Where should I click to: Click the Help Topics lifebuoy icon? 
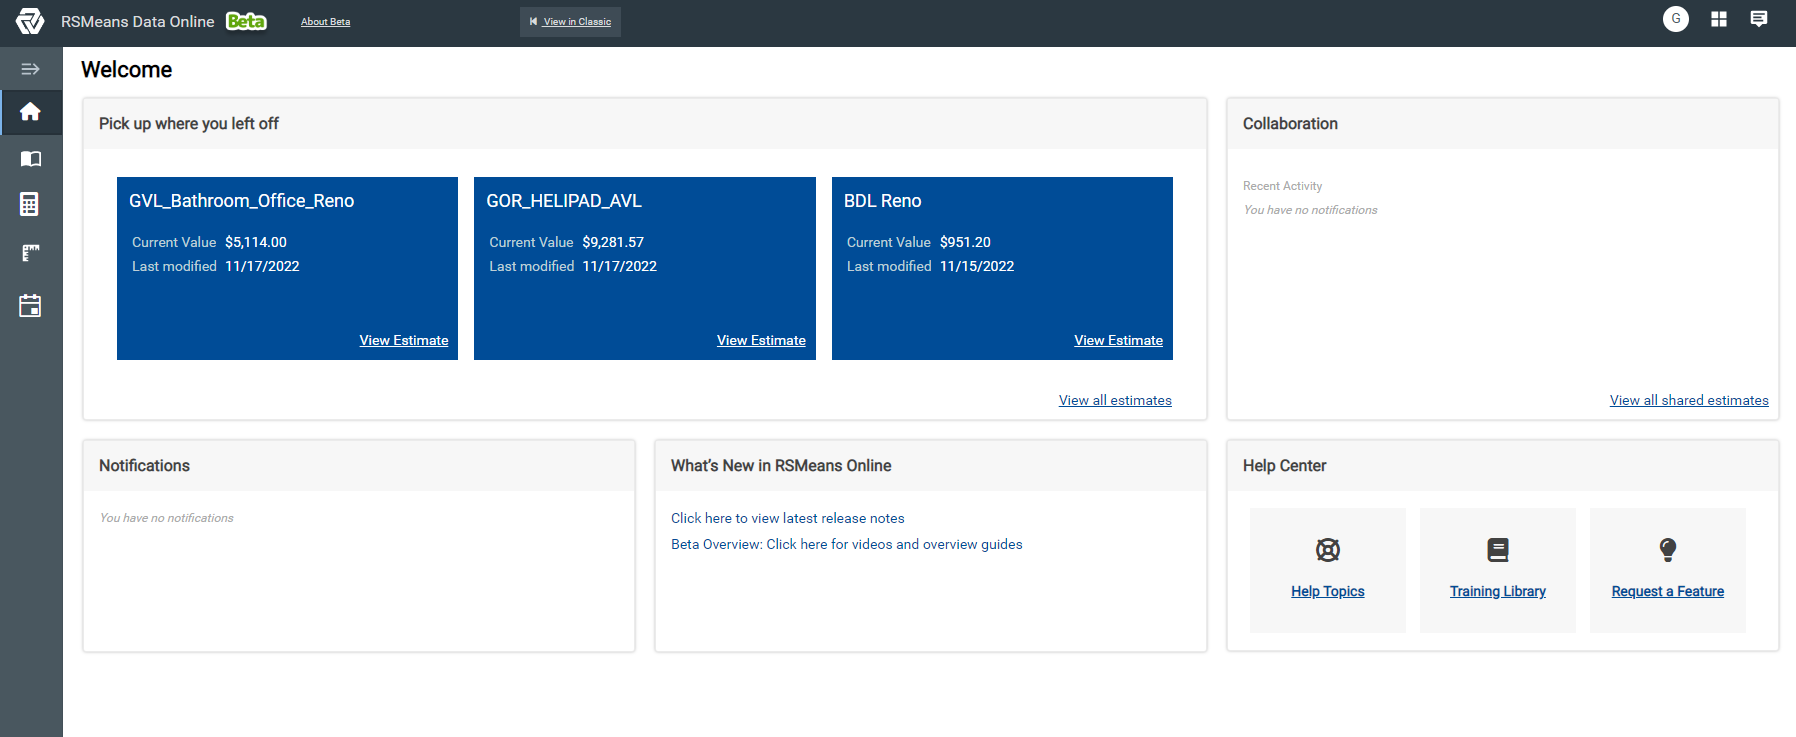tap(1328, 549)
